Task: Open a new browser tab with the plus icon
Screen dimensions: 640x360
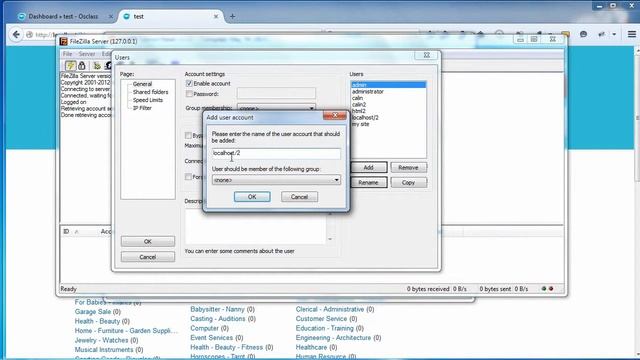Action: click(x=232, y=16)
